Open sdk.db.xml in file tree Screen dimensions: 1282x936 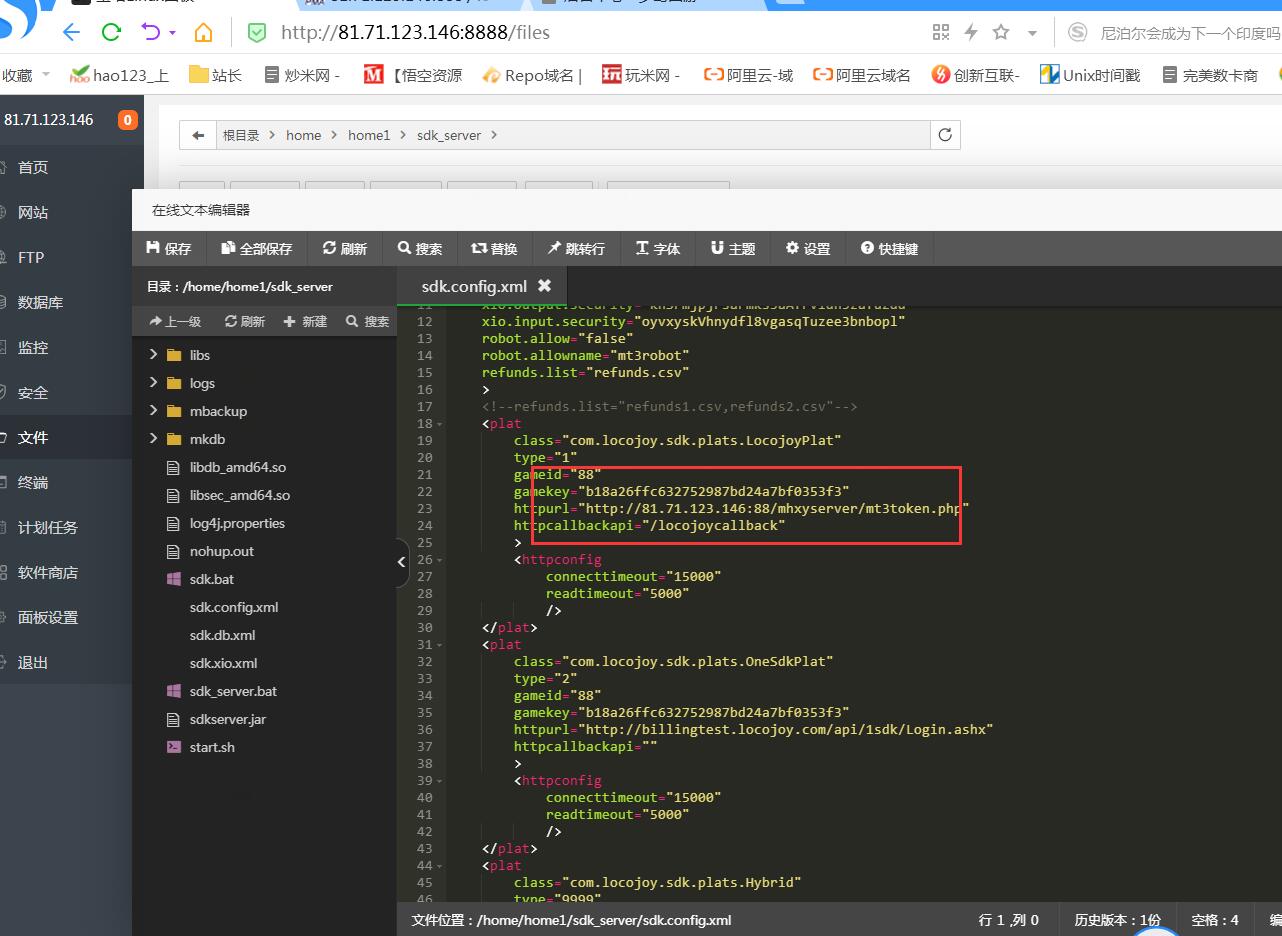tap(222, 635)
